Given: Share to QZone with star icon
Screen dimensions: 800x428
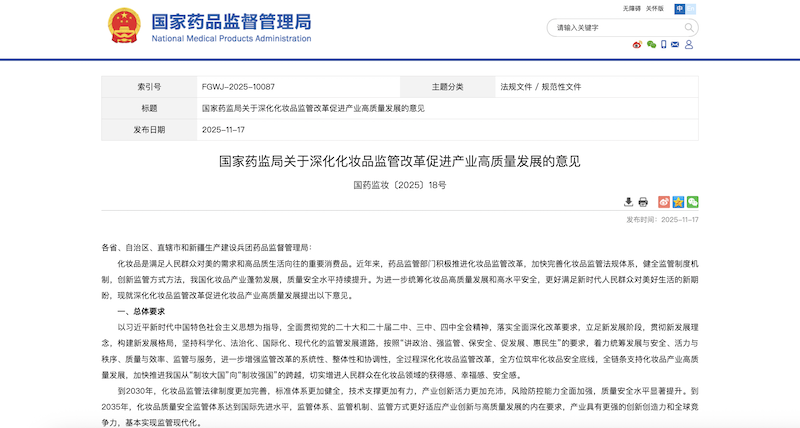Looking at the screenshot, I should pyautogui.click(x=678, y=202).
